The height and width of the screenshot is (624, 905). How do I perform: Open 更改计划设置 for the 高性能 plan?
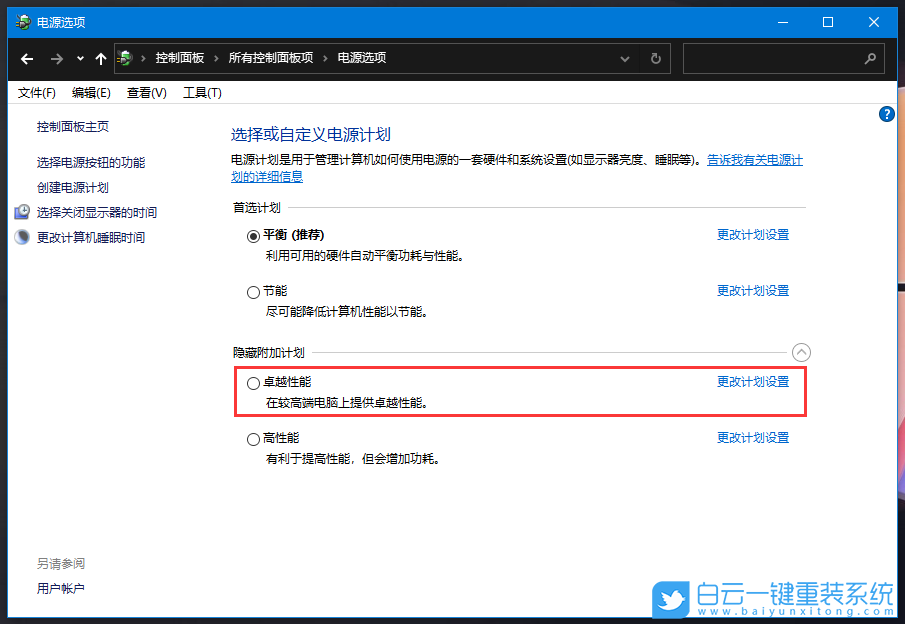[752, 437]
